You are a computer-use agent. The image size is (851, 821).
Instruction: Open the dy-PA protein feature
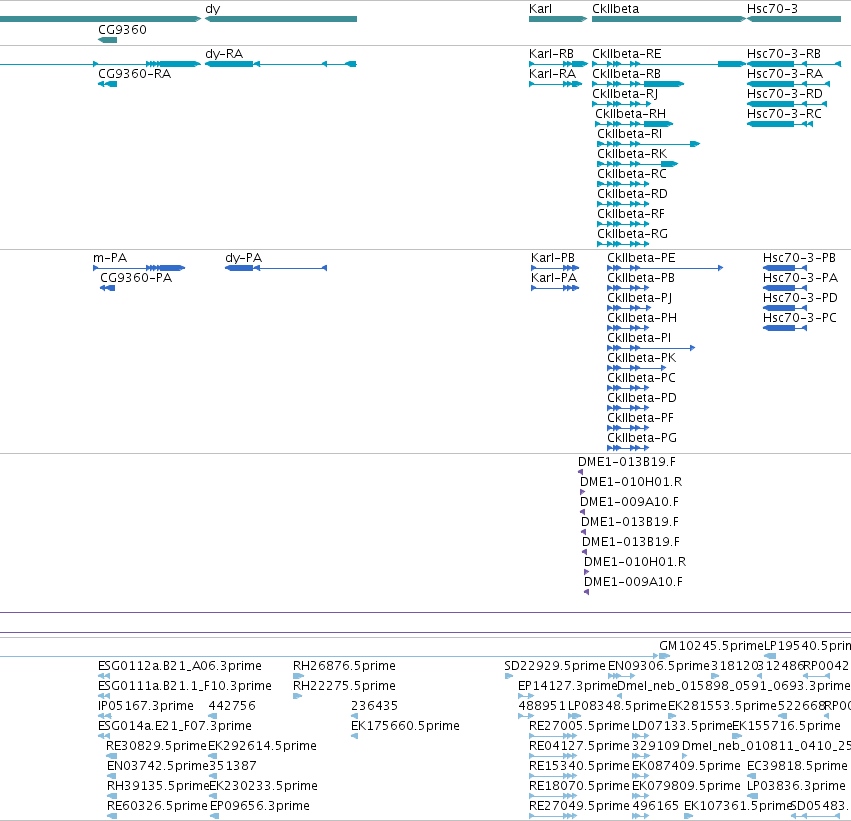[243, 258]
